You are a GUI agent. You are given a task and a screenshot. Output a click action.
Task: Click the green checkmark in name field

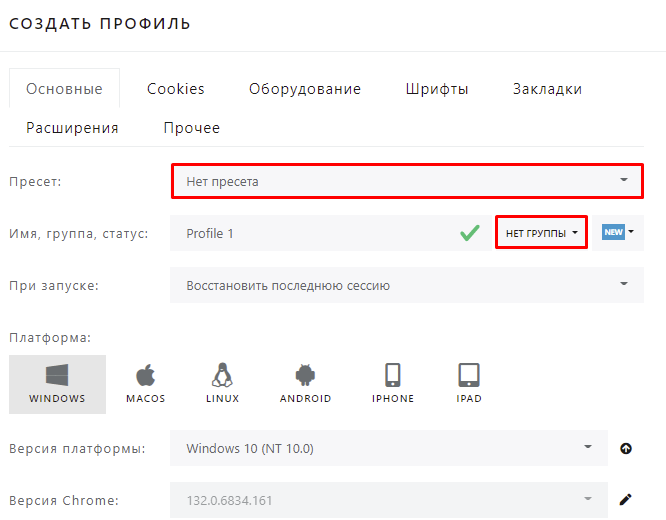pos(469,233)
